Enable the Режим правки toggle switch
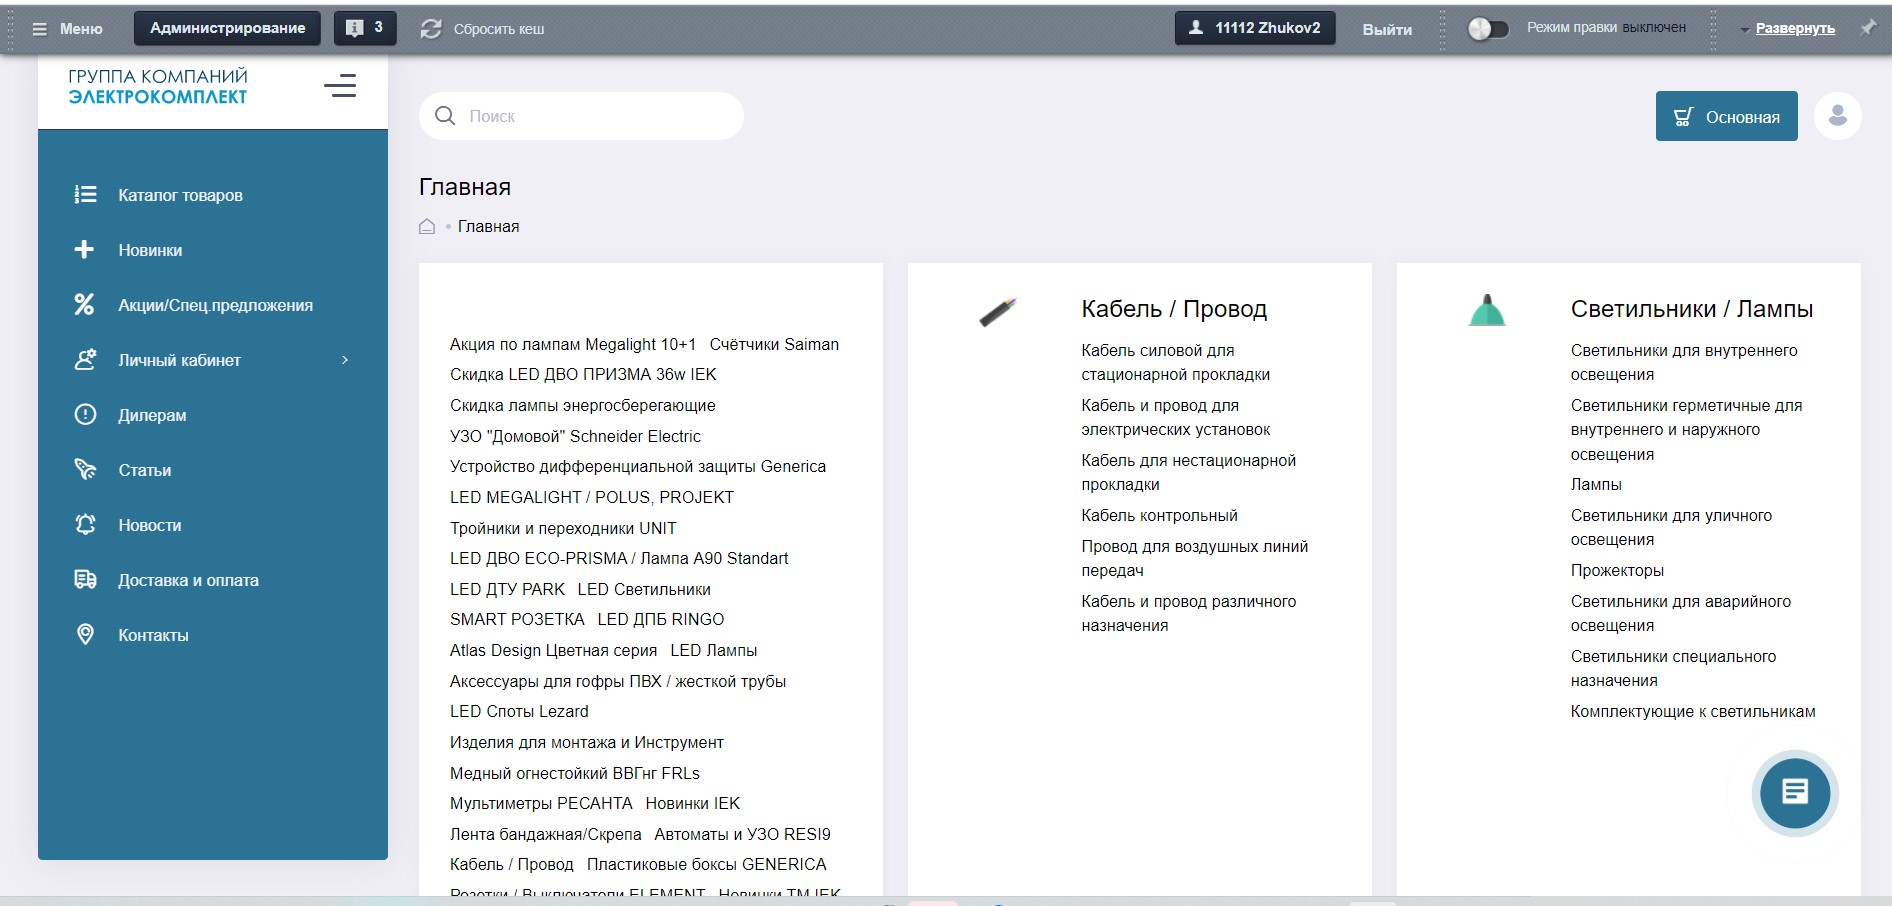The width and height of the screenshot is (1892, 906). 1486,29
